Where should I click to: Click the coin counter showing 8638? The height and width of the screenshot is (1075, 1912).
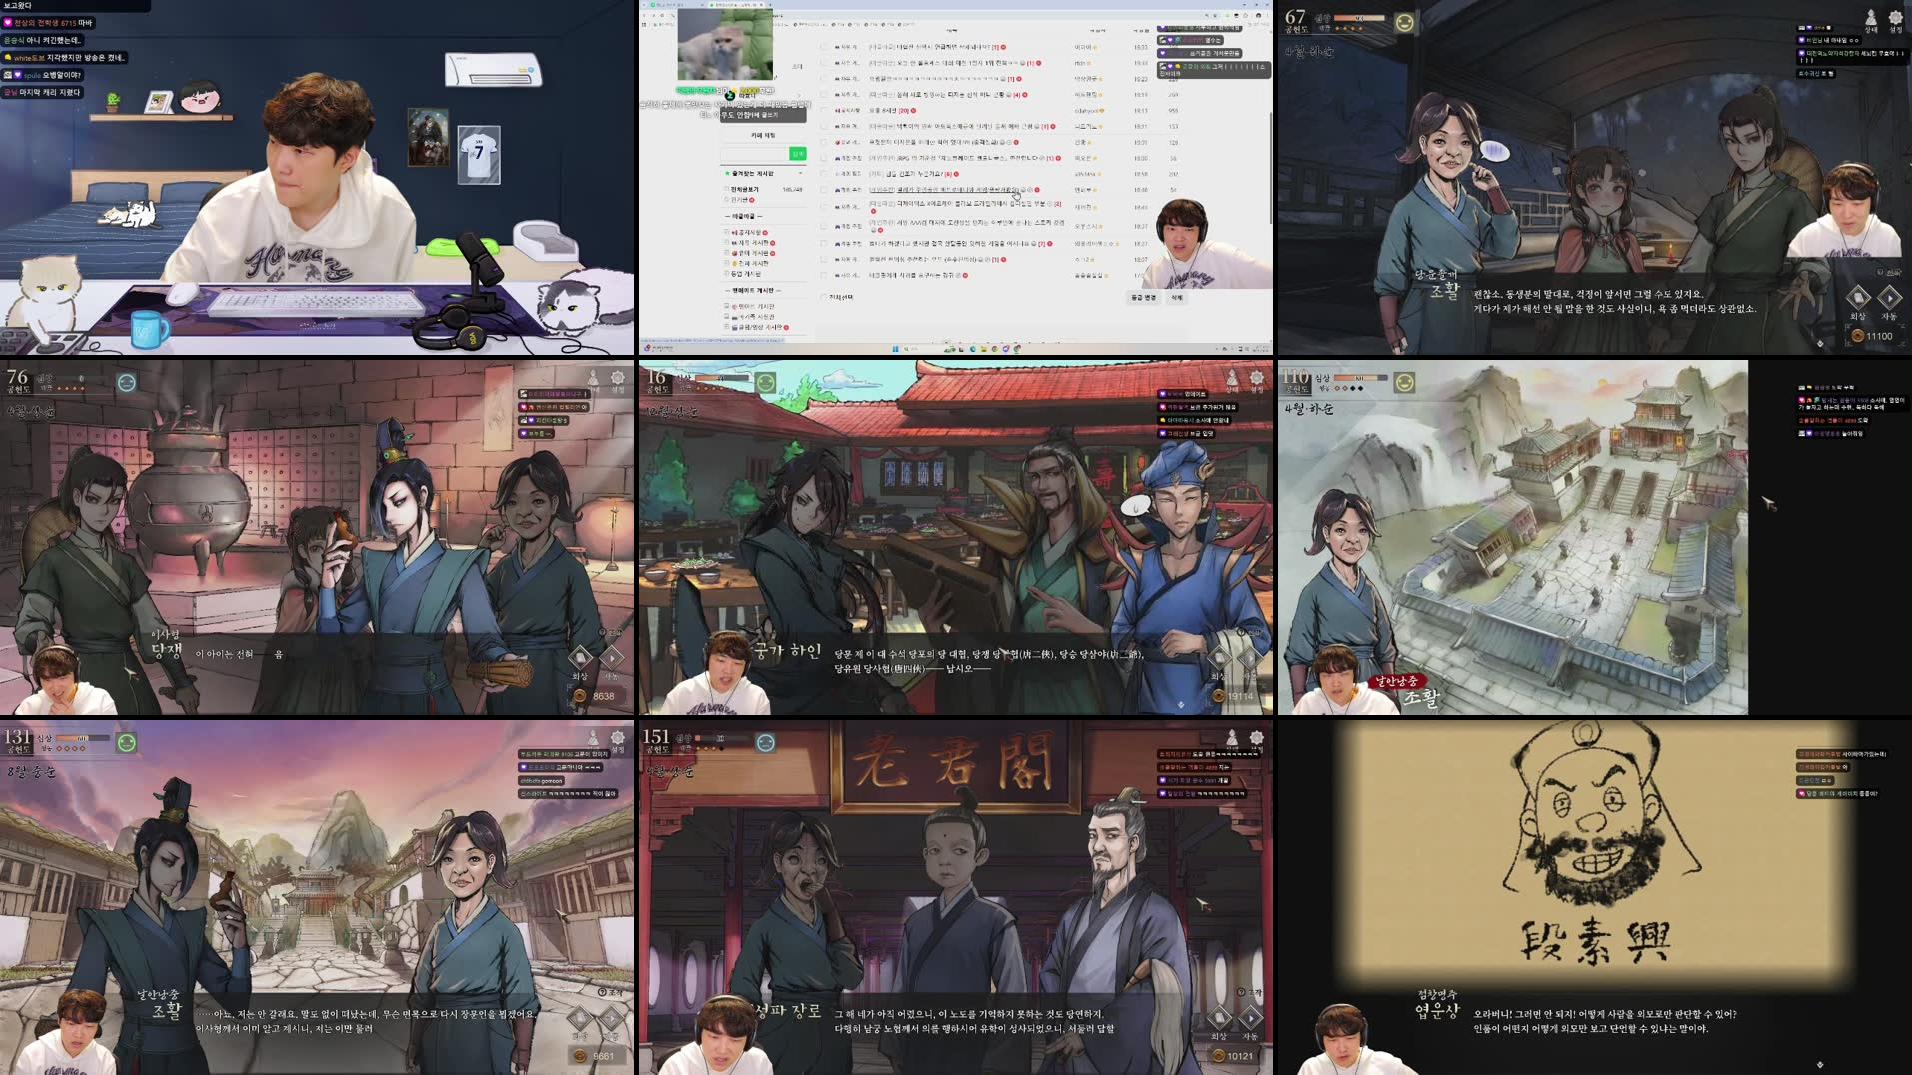click(x=594, y=696)
